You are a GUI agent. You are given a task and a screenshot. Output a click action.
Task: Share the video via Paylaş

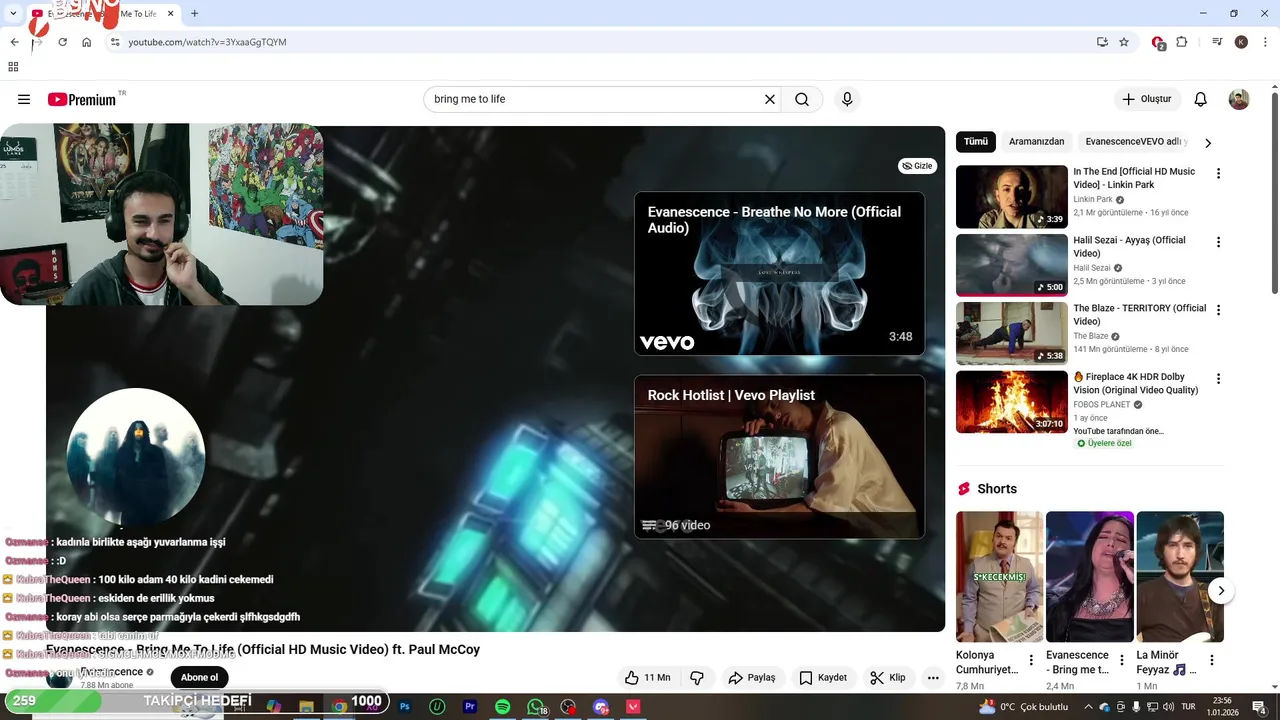(x=752, y=678)
